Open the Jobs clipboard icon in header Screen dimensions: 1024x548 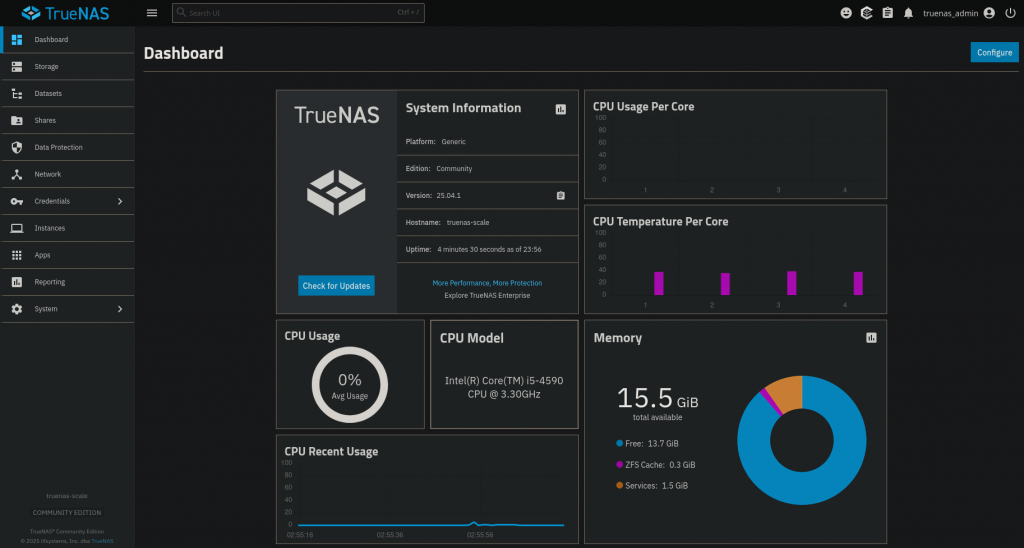[887, 13]
